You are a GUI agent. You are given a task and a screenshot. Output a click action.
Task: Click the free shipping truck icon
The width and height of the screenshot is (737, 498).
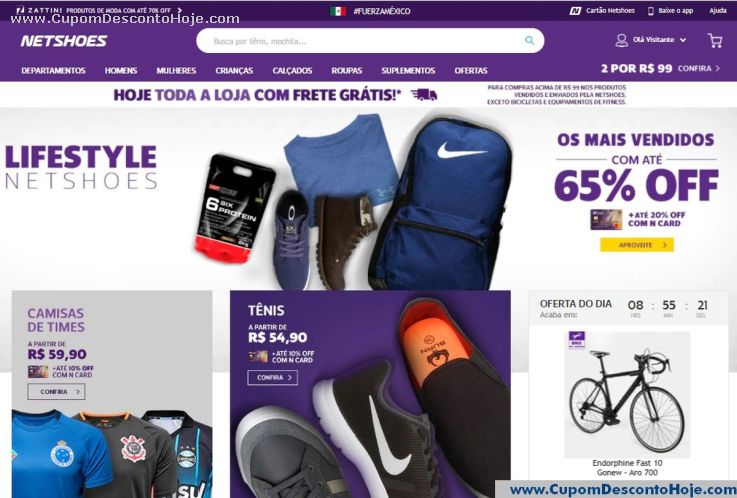424,95
